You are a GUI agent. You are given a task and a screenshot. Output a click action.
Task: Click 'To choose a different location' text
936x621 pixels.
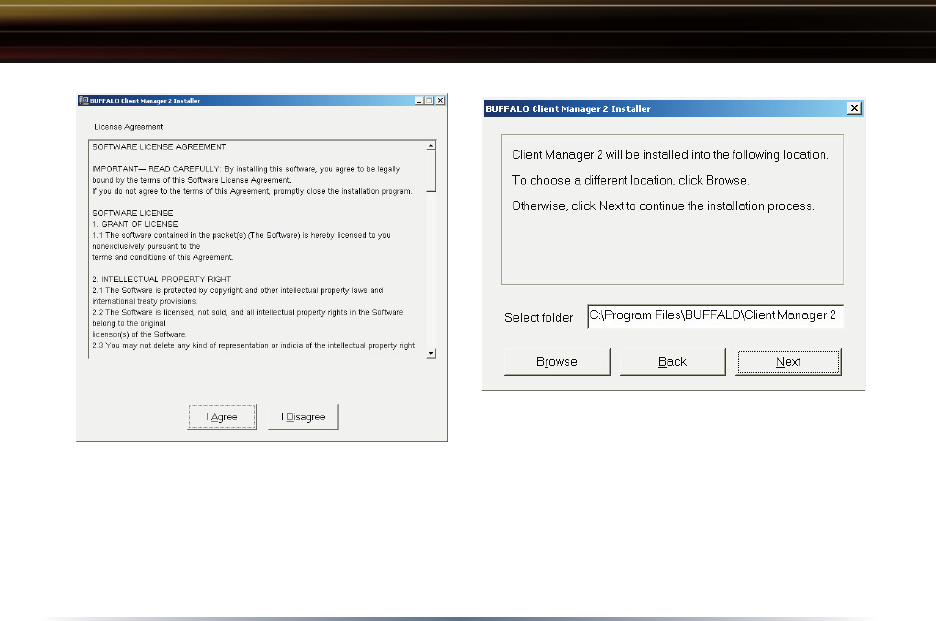(x=630, y=180)
